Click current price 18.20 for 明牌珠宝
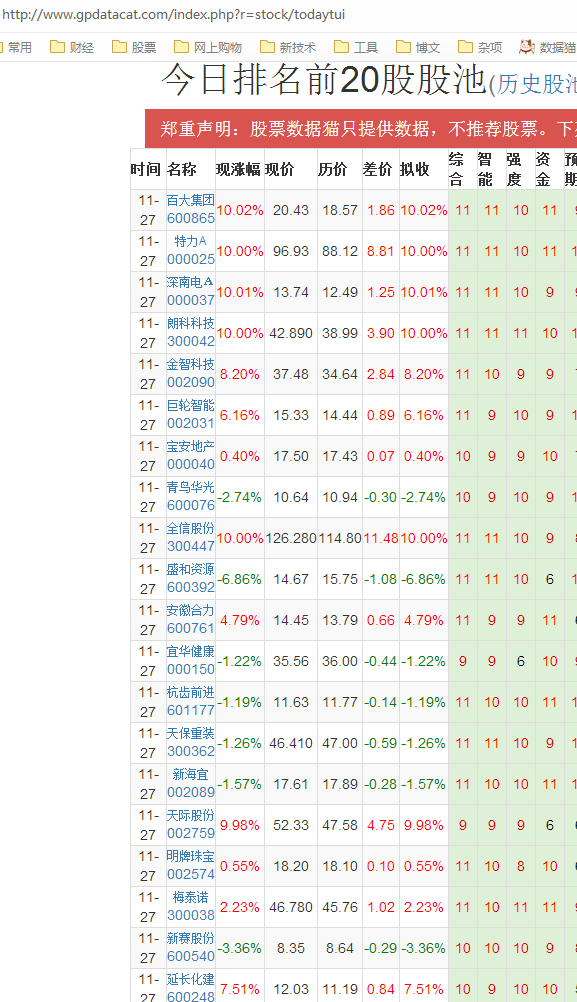The width and height of the screenshot is (577, 1002). 291,866
